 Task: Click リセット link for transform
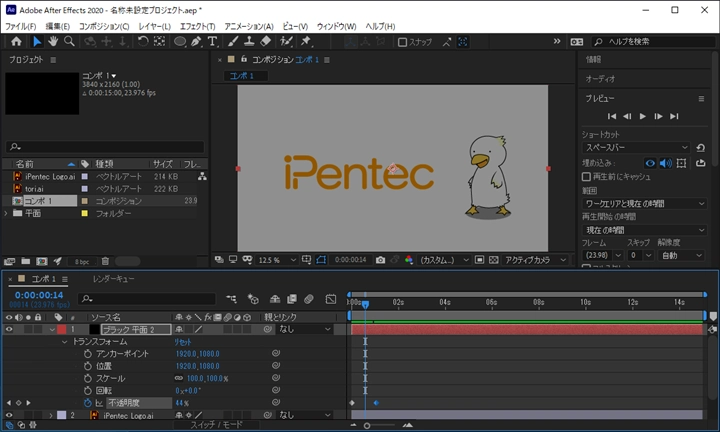(184, 341)
